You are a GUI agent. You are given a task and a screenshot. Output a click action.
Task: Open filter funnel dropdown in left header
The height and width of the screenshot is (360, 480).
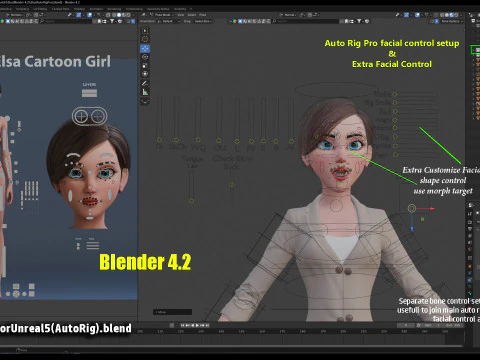pyautogui.click(x=113, y=21)
